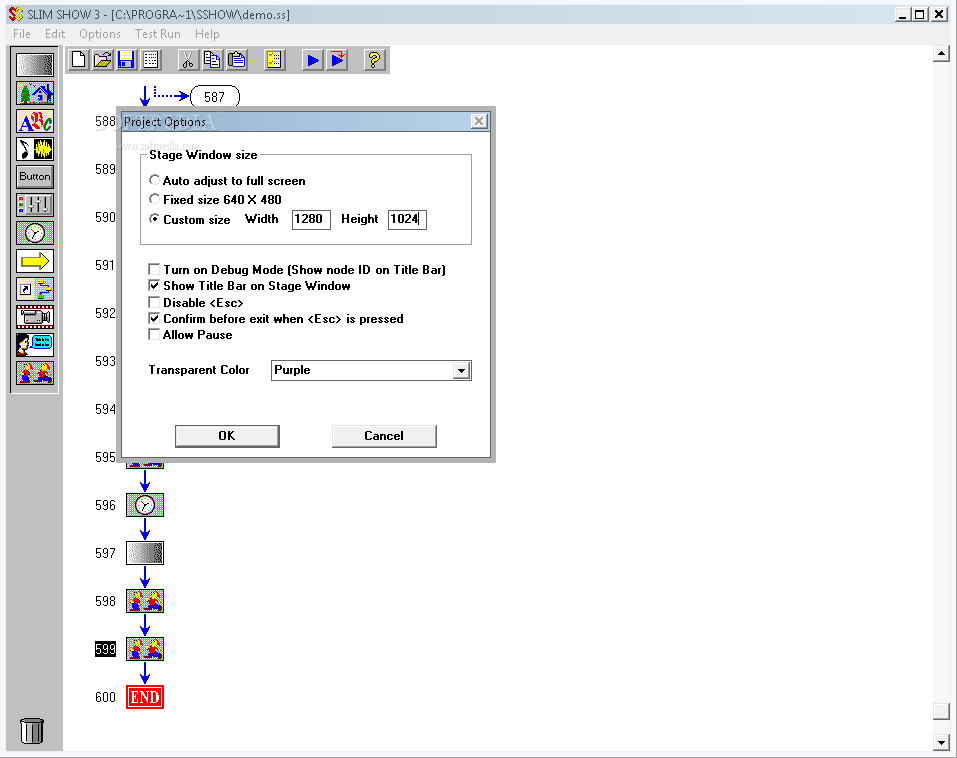The height and width of the screenshot is (758, 957).
Task: Click the vertical scrollbar down arrow
Action: pos(941,742)
